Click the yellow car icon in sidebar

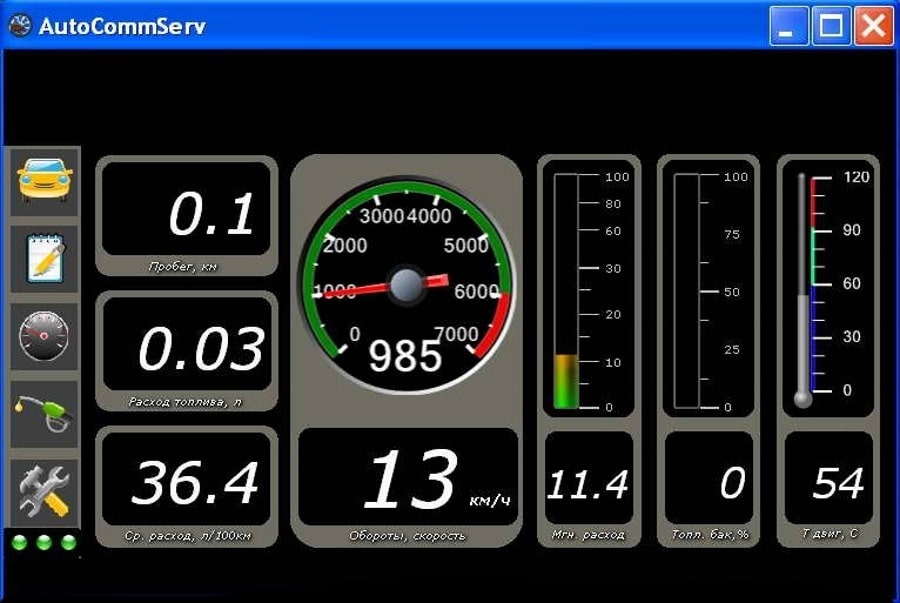[x=44, y=182]
